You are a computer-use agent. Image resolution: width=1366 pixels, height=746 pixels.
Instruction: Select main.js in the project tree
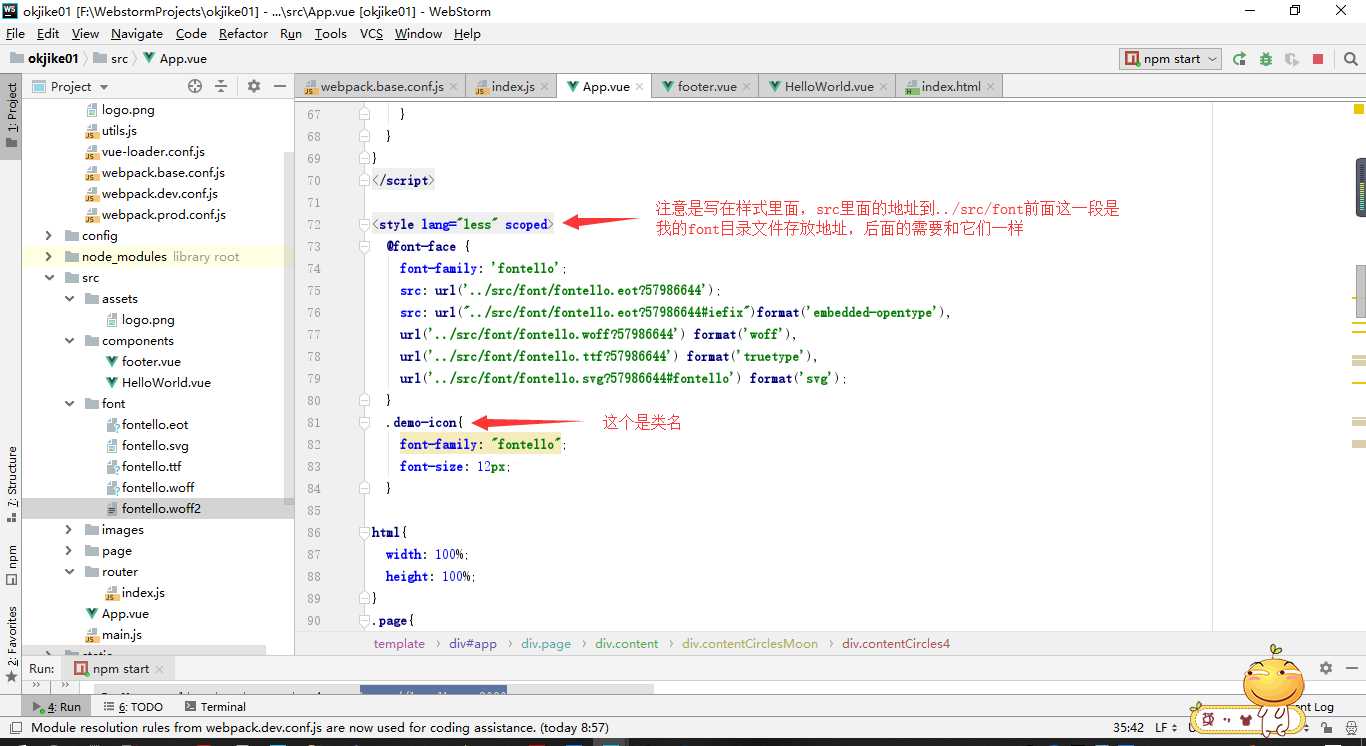(x=122, y=635)
